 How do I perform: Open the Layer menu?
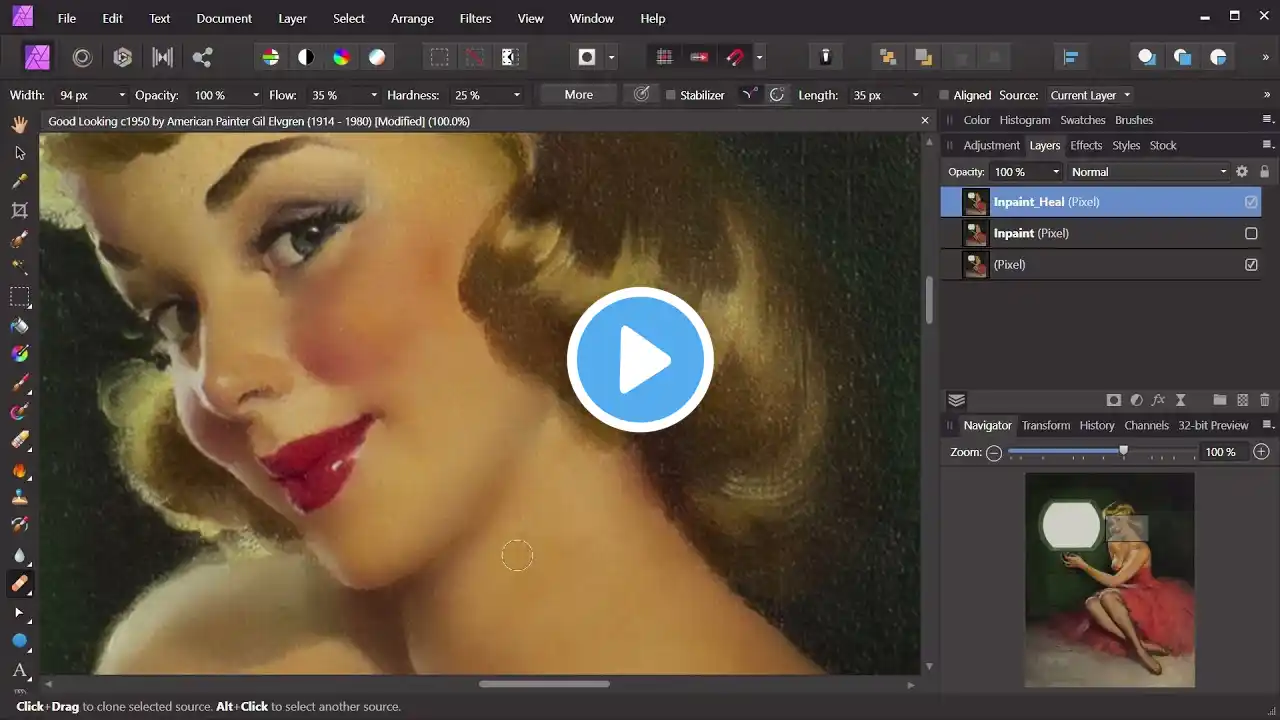[292, 18]
